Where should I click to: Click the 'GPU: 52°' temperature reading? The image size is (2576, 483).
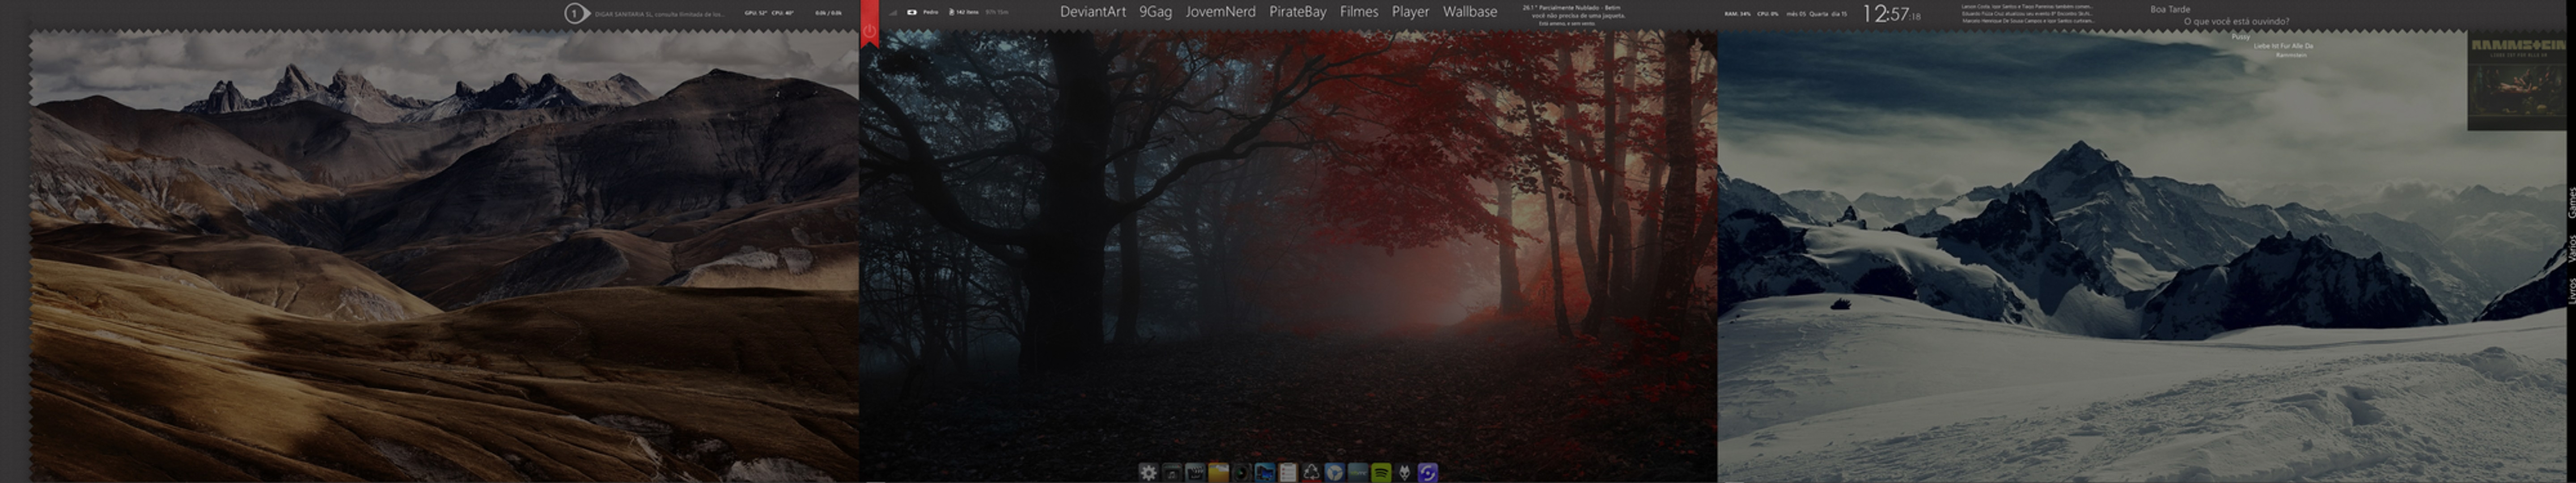(x=755, y=13)
